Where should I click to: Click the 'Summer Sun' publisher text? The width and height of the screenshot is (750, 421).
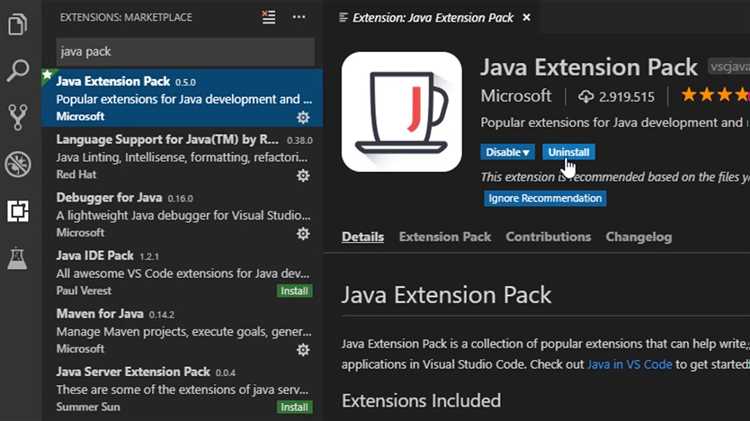point(88,407)
